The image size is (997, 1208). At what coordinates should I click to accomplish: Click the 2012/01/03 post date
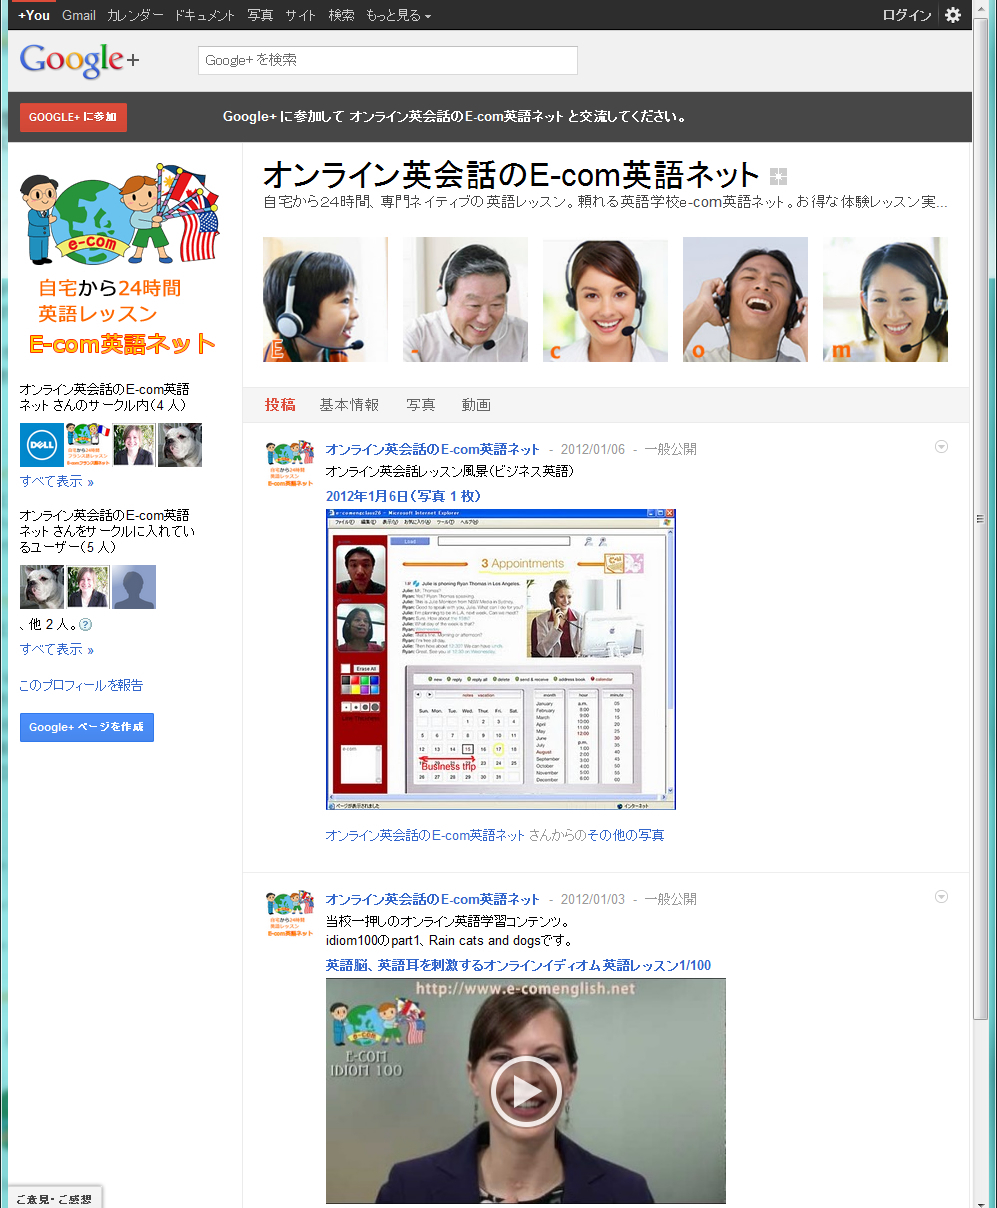(592, 899)
